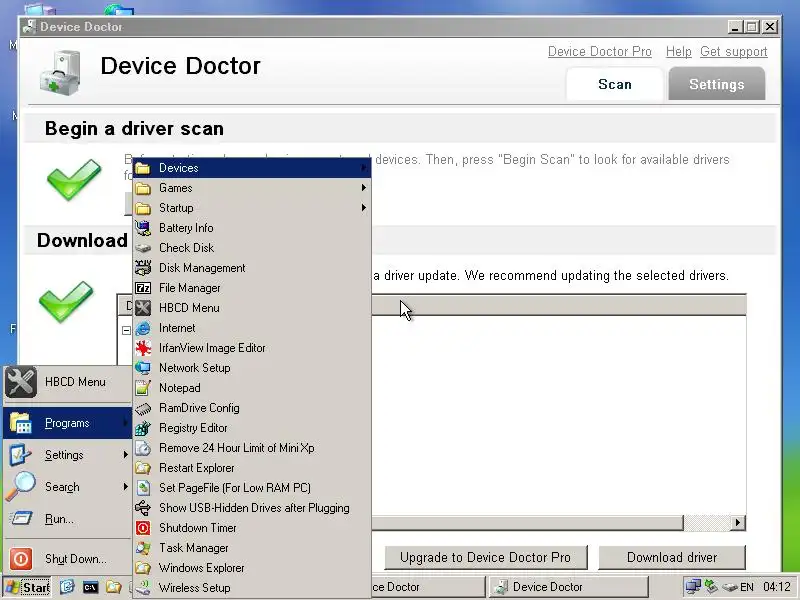Screen dimensions: 800x600
Task: Open the Windows Explorer icon
Action: (143, 568)
